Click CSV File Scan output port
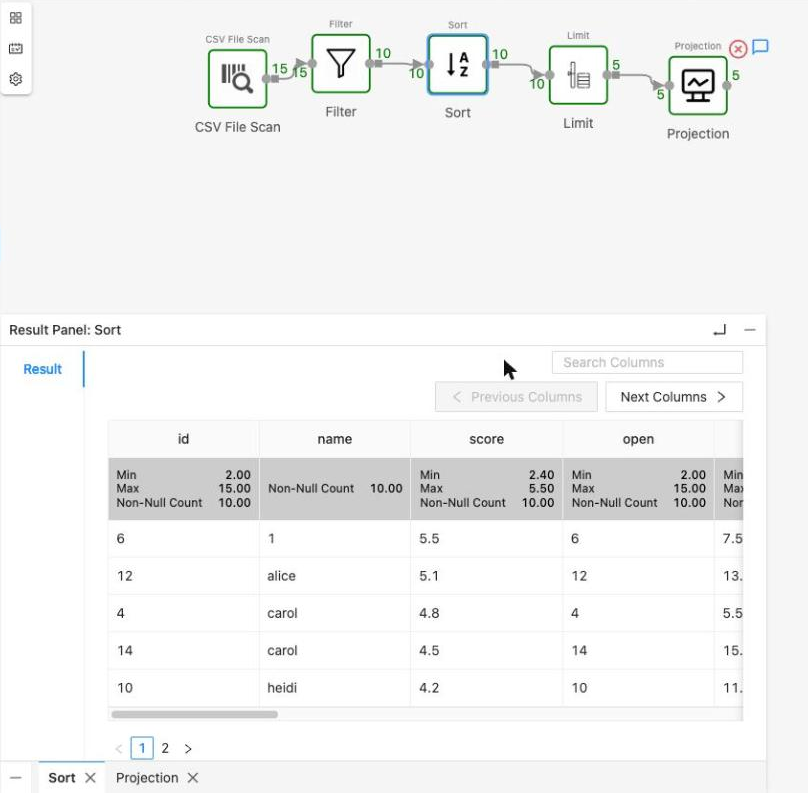Viewport: 808px width, 793px height. 266,79
